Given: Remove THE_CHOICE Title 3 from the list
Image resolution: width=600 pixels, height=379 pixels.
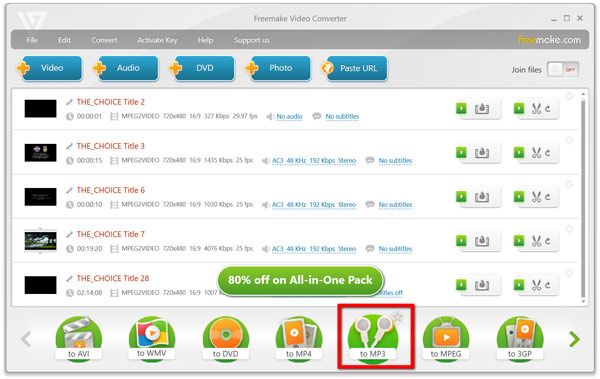Looking at the screenshot, I should [569, 140].
